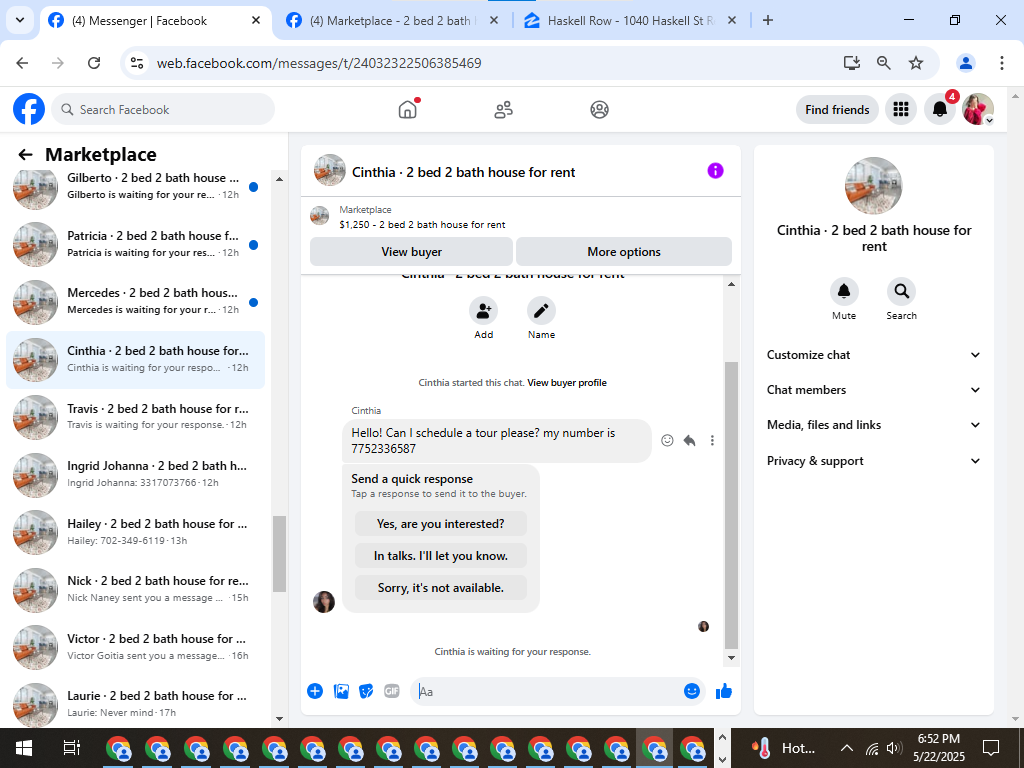Send "Sorry, it's not available." response
1024x768 pixels.
pyautogui.click(x=441, y=588)
